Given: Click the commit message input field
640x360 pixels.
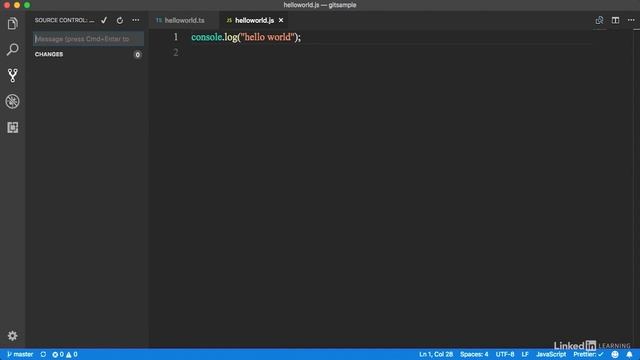Looking at the screenshot, I should tap(88, 39).
